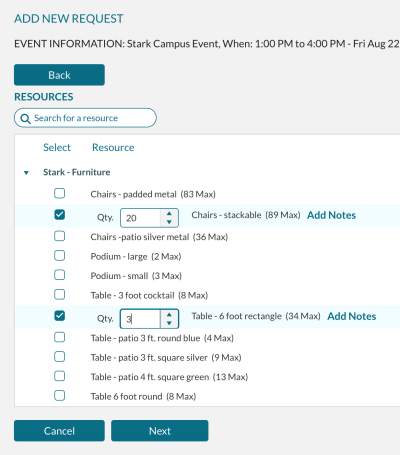This screenshot has height=455, width=400.
Task: Click the 'Podium - small (3 Max)' text
Action: click(136, 276)
